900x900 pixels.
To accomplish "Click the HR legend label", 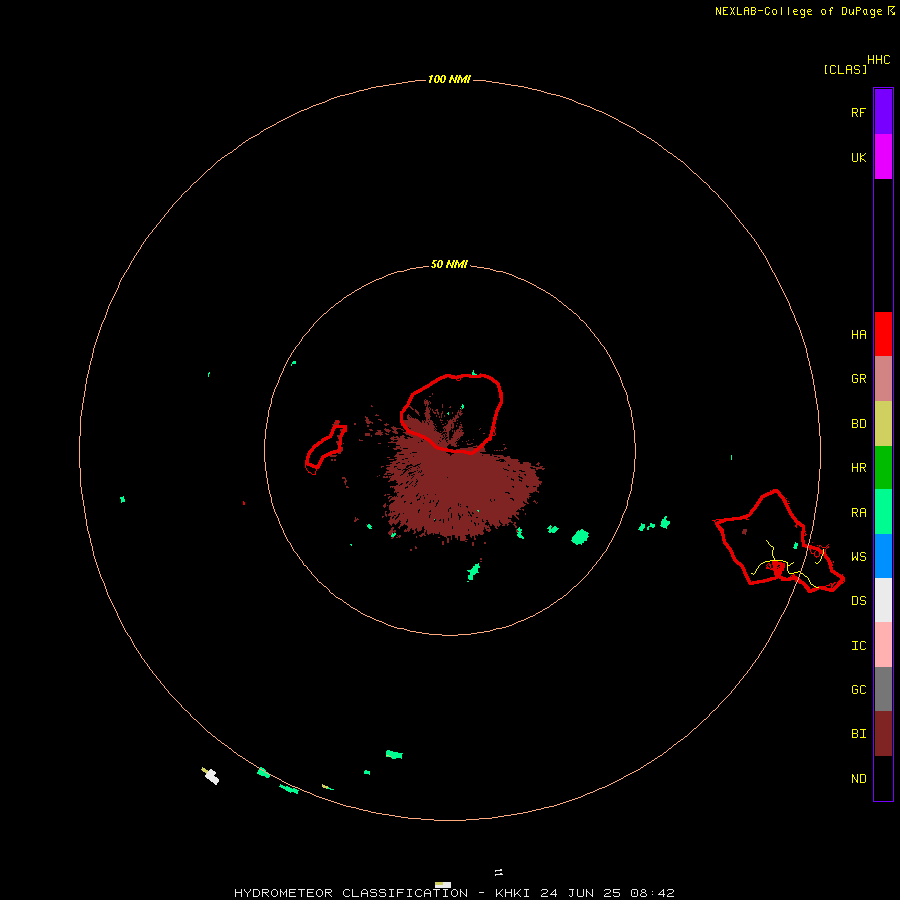I will (858, 468).
